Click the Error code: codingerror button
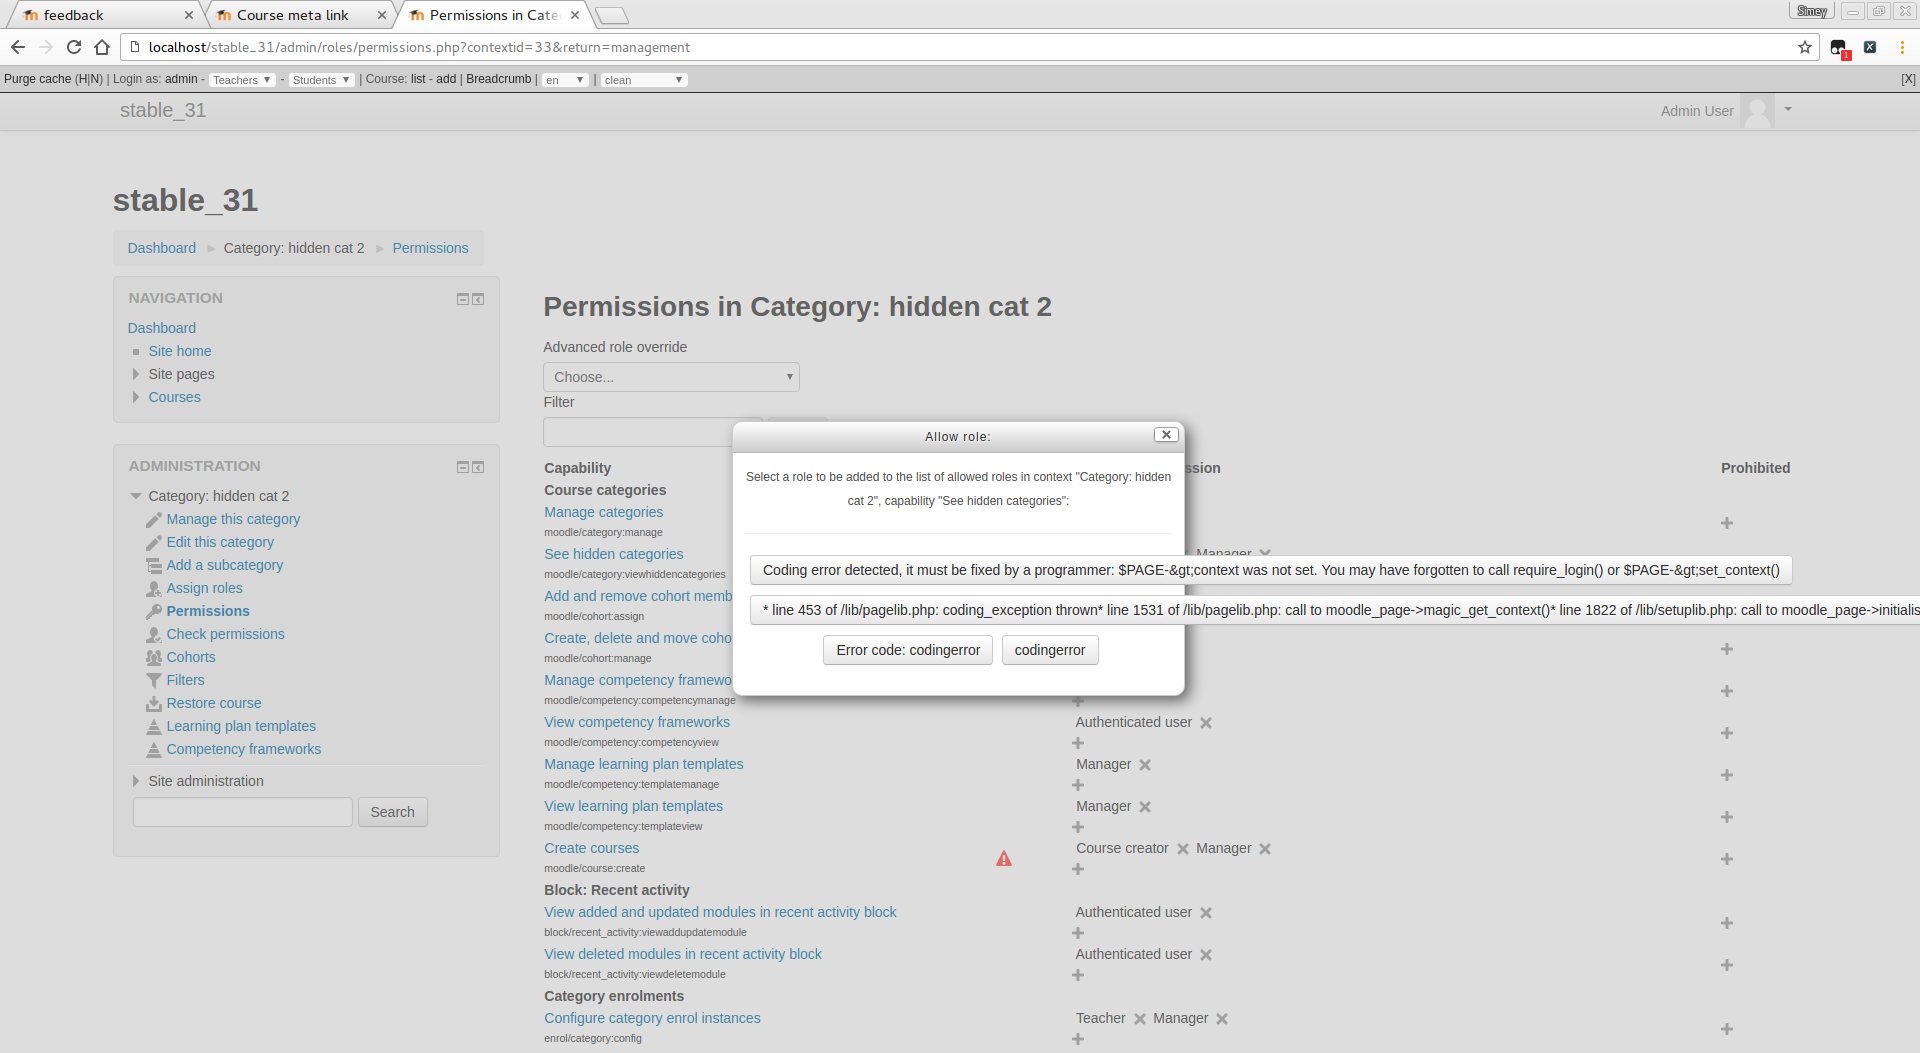 click(908, 650)
